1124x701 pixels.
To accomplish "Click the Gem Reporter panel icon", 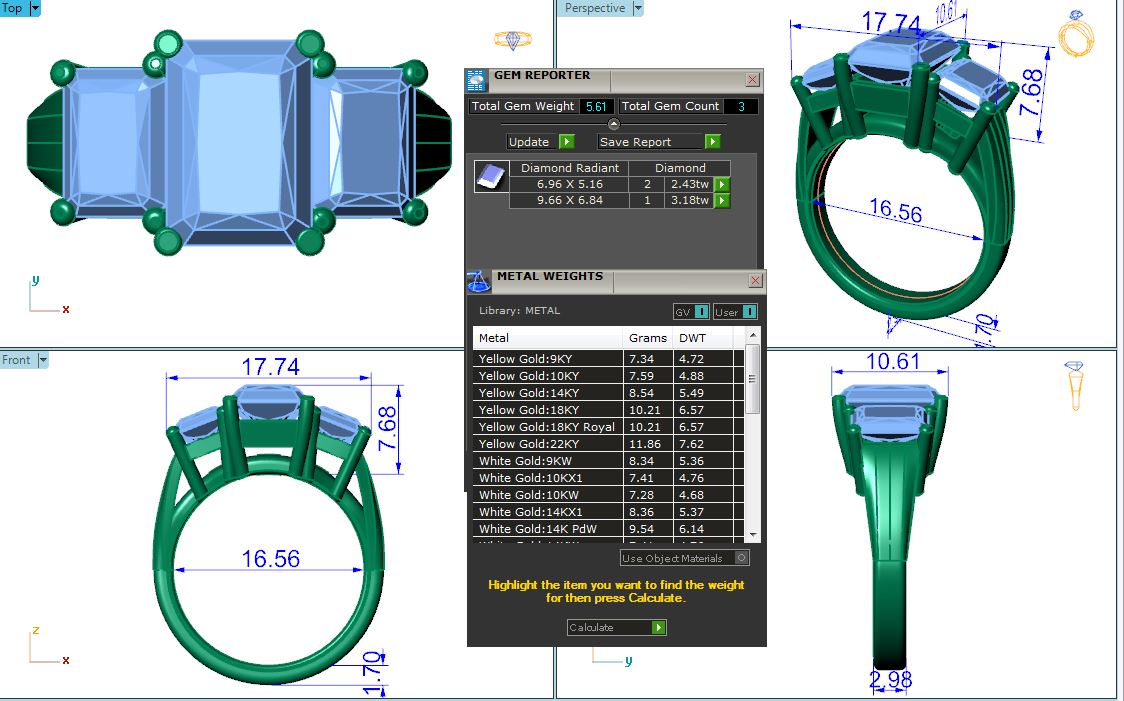I will [478, 80].
